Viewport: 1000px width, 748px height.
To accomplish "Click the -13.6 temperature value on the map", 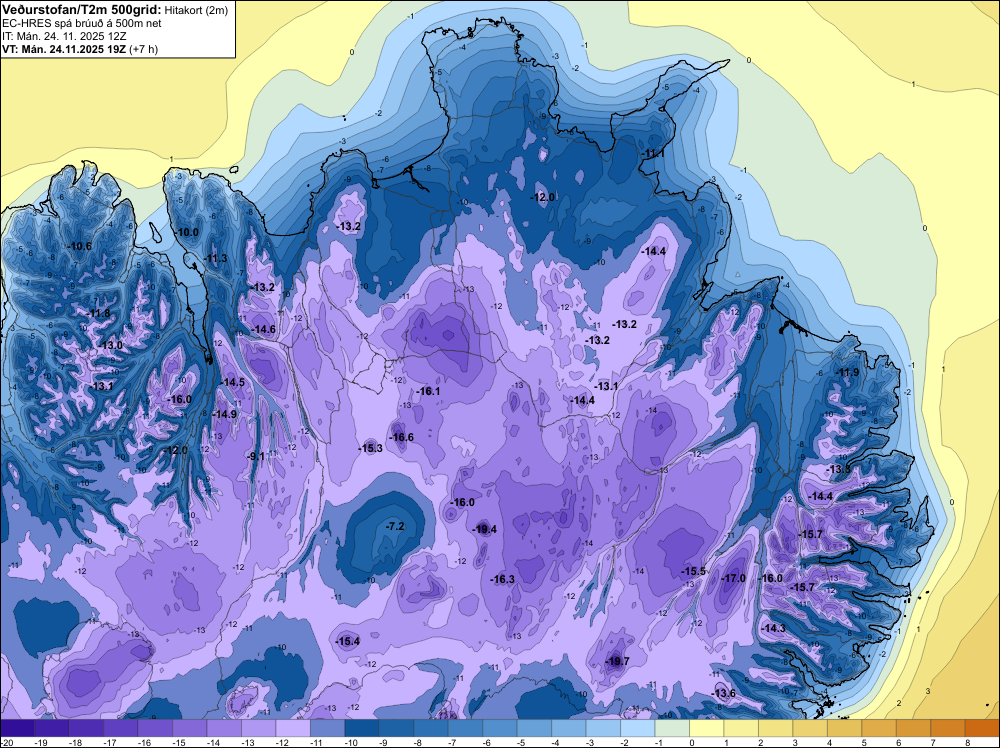I will point(723,693).
